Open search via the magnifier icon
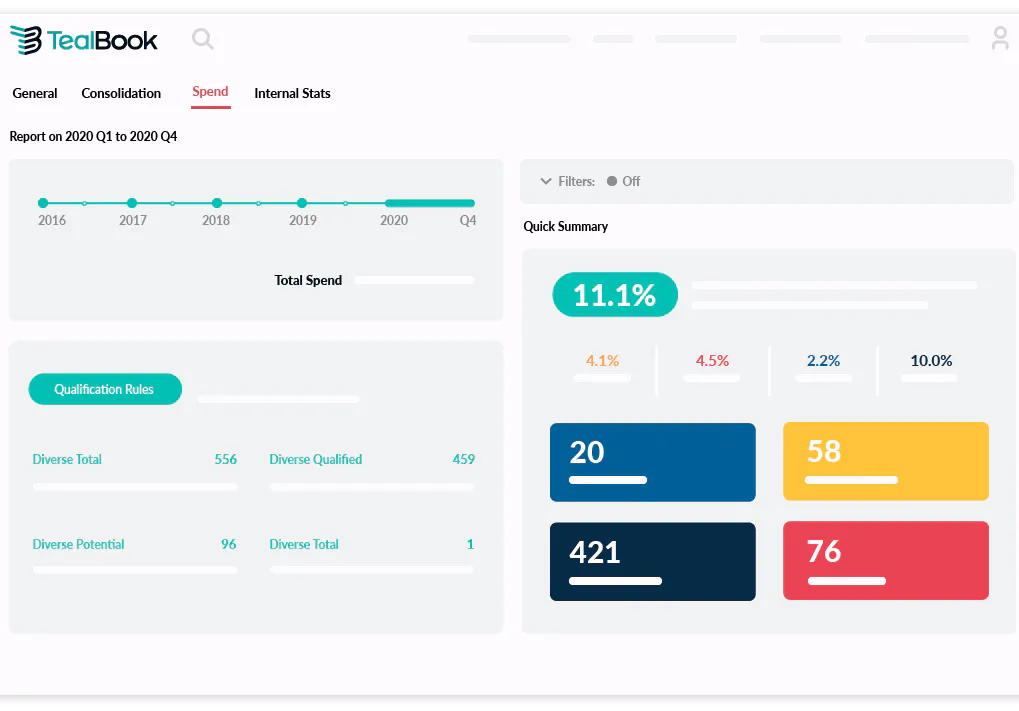Image resolution: width=1019 pixels, height=711 pixels. tap(202, 39)
